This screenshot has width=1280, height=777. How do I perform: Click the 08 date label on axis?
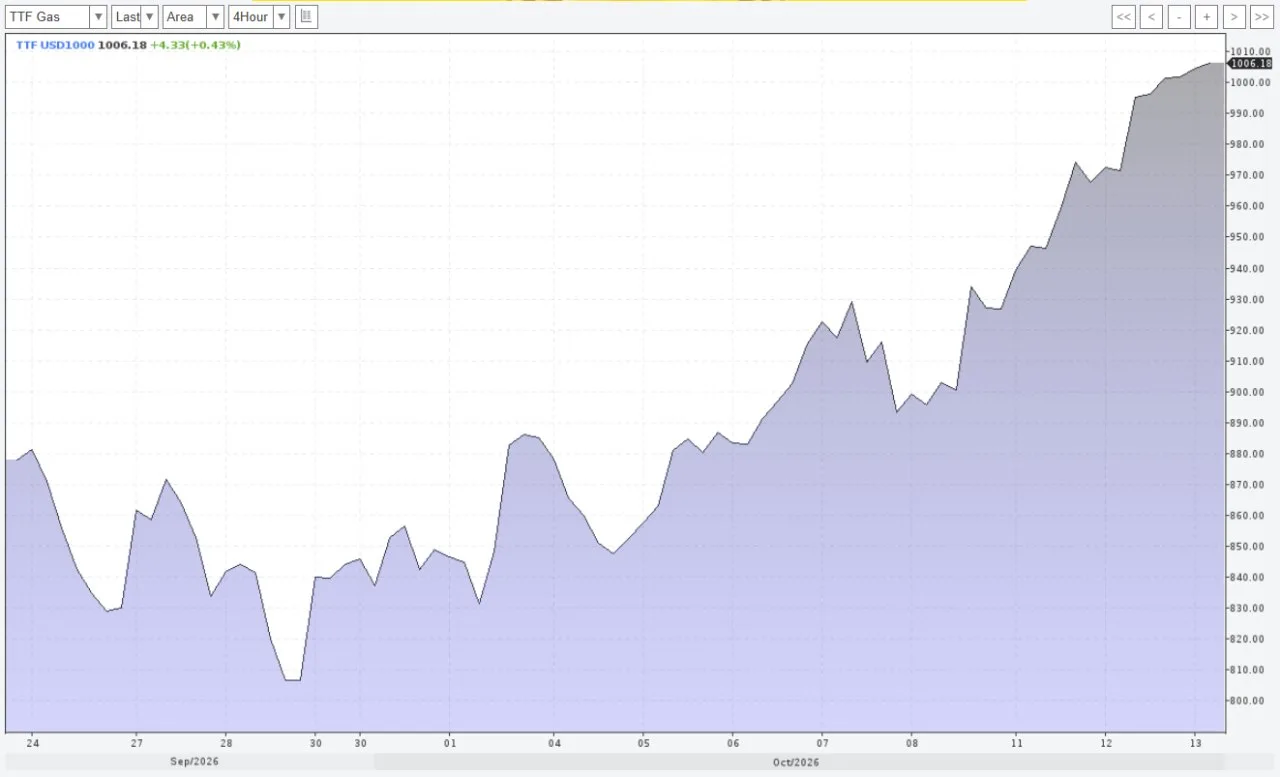click(x=912, y=743)
